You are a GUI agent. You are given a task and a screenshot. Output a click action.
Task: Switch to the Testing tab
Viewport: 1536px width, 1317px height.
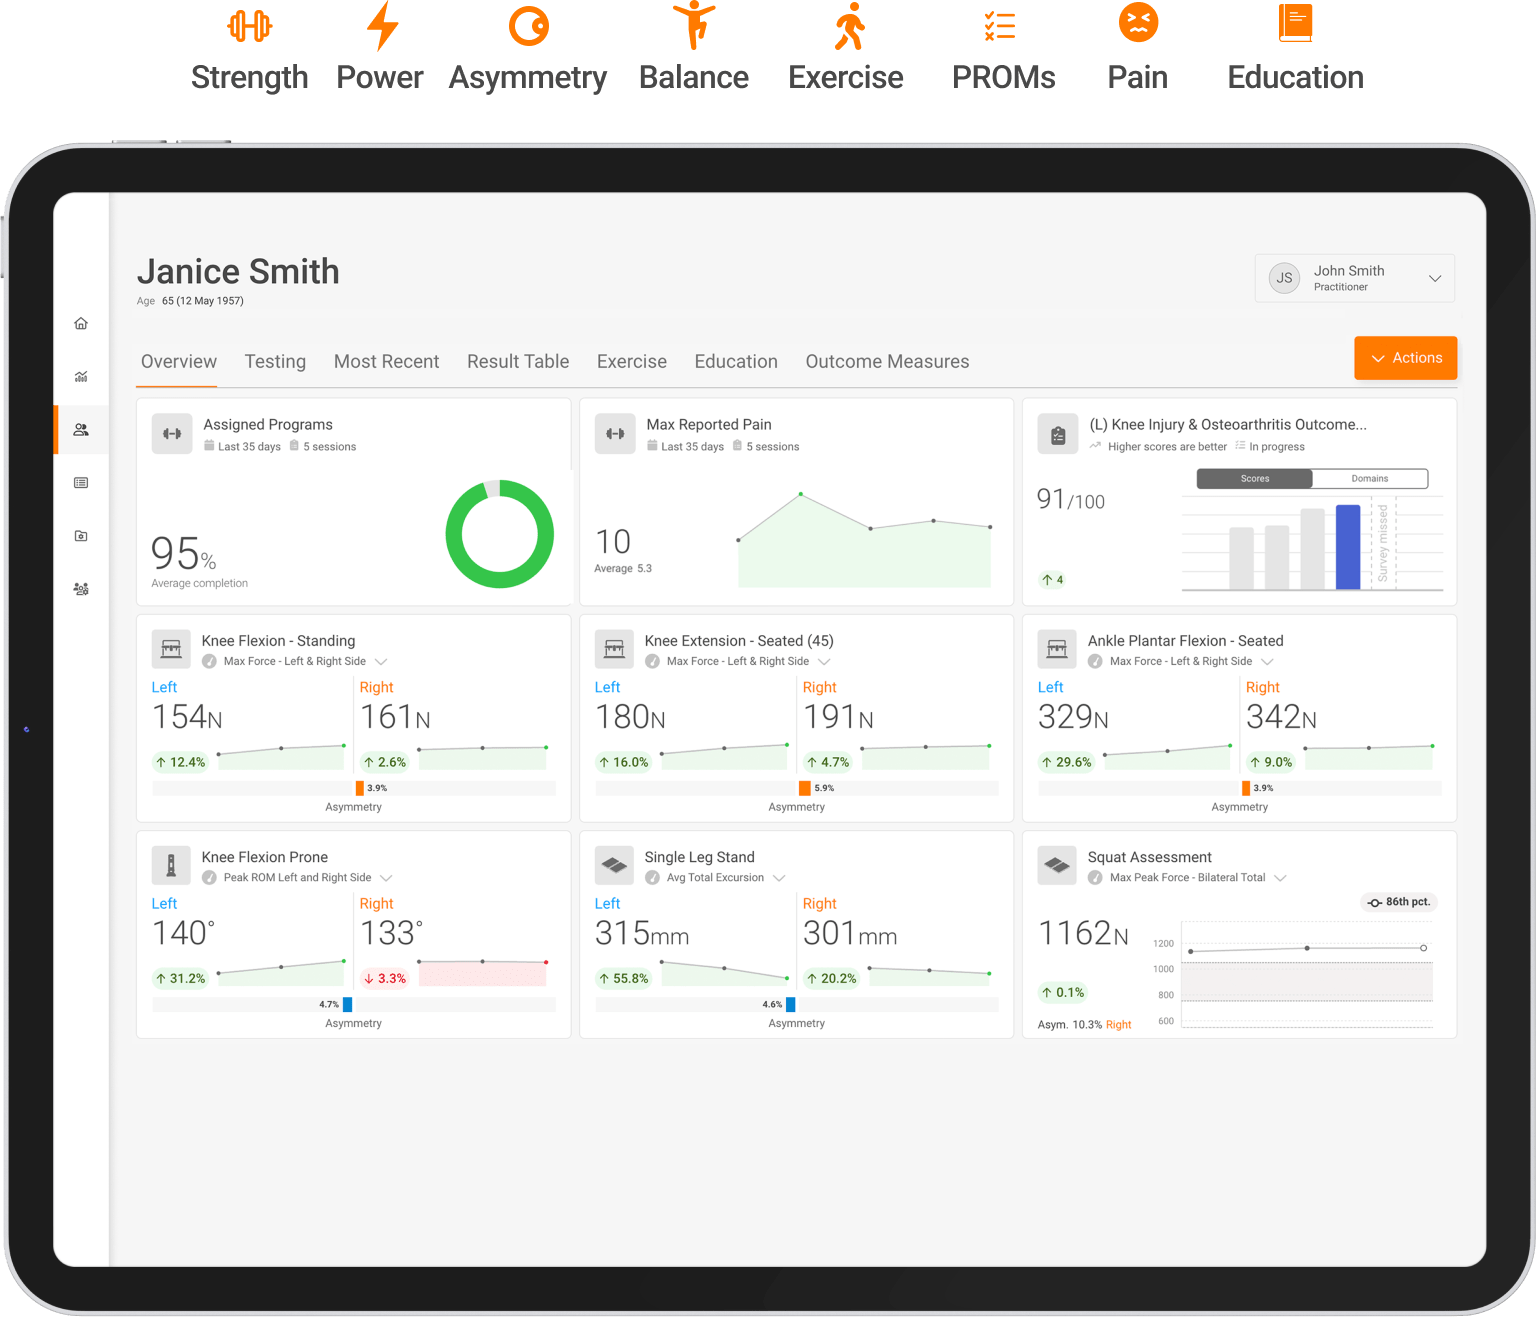275,361
